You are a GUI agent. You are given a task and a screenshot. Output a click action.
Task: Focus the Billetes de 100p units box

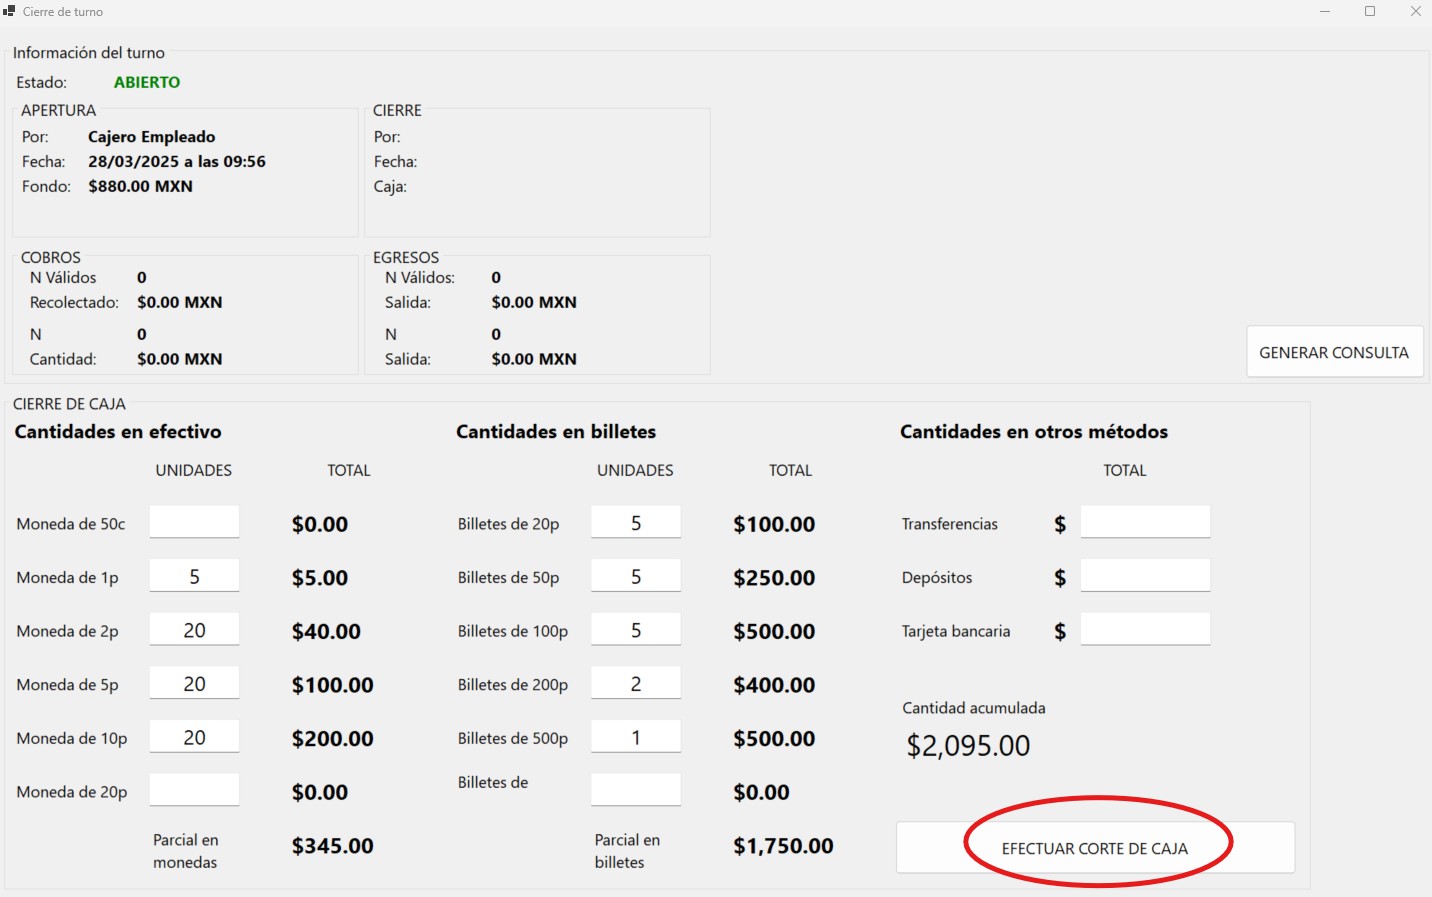[x=635, y=630]
